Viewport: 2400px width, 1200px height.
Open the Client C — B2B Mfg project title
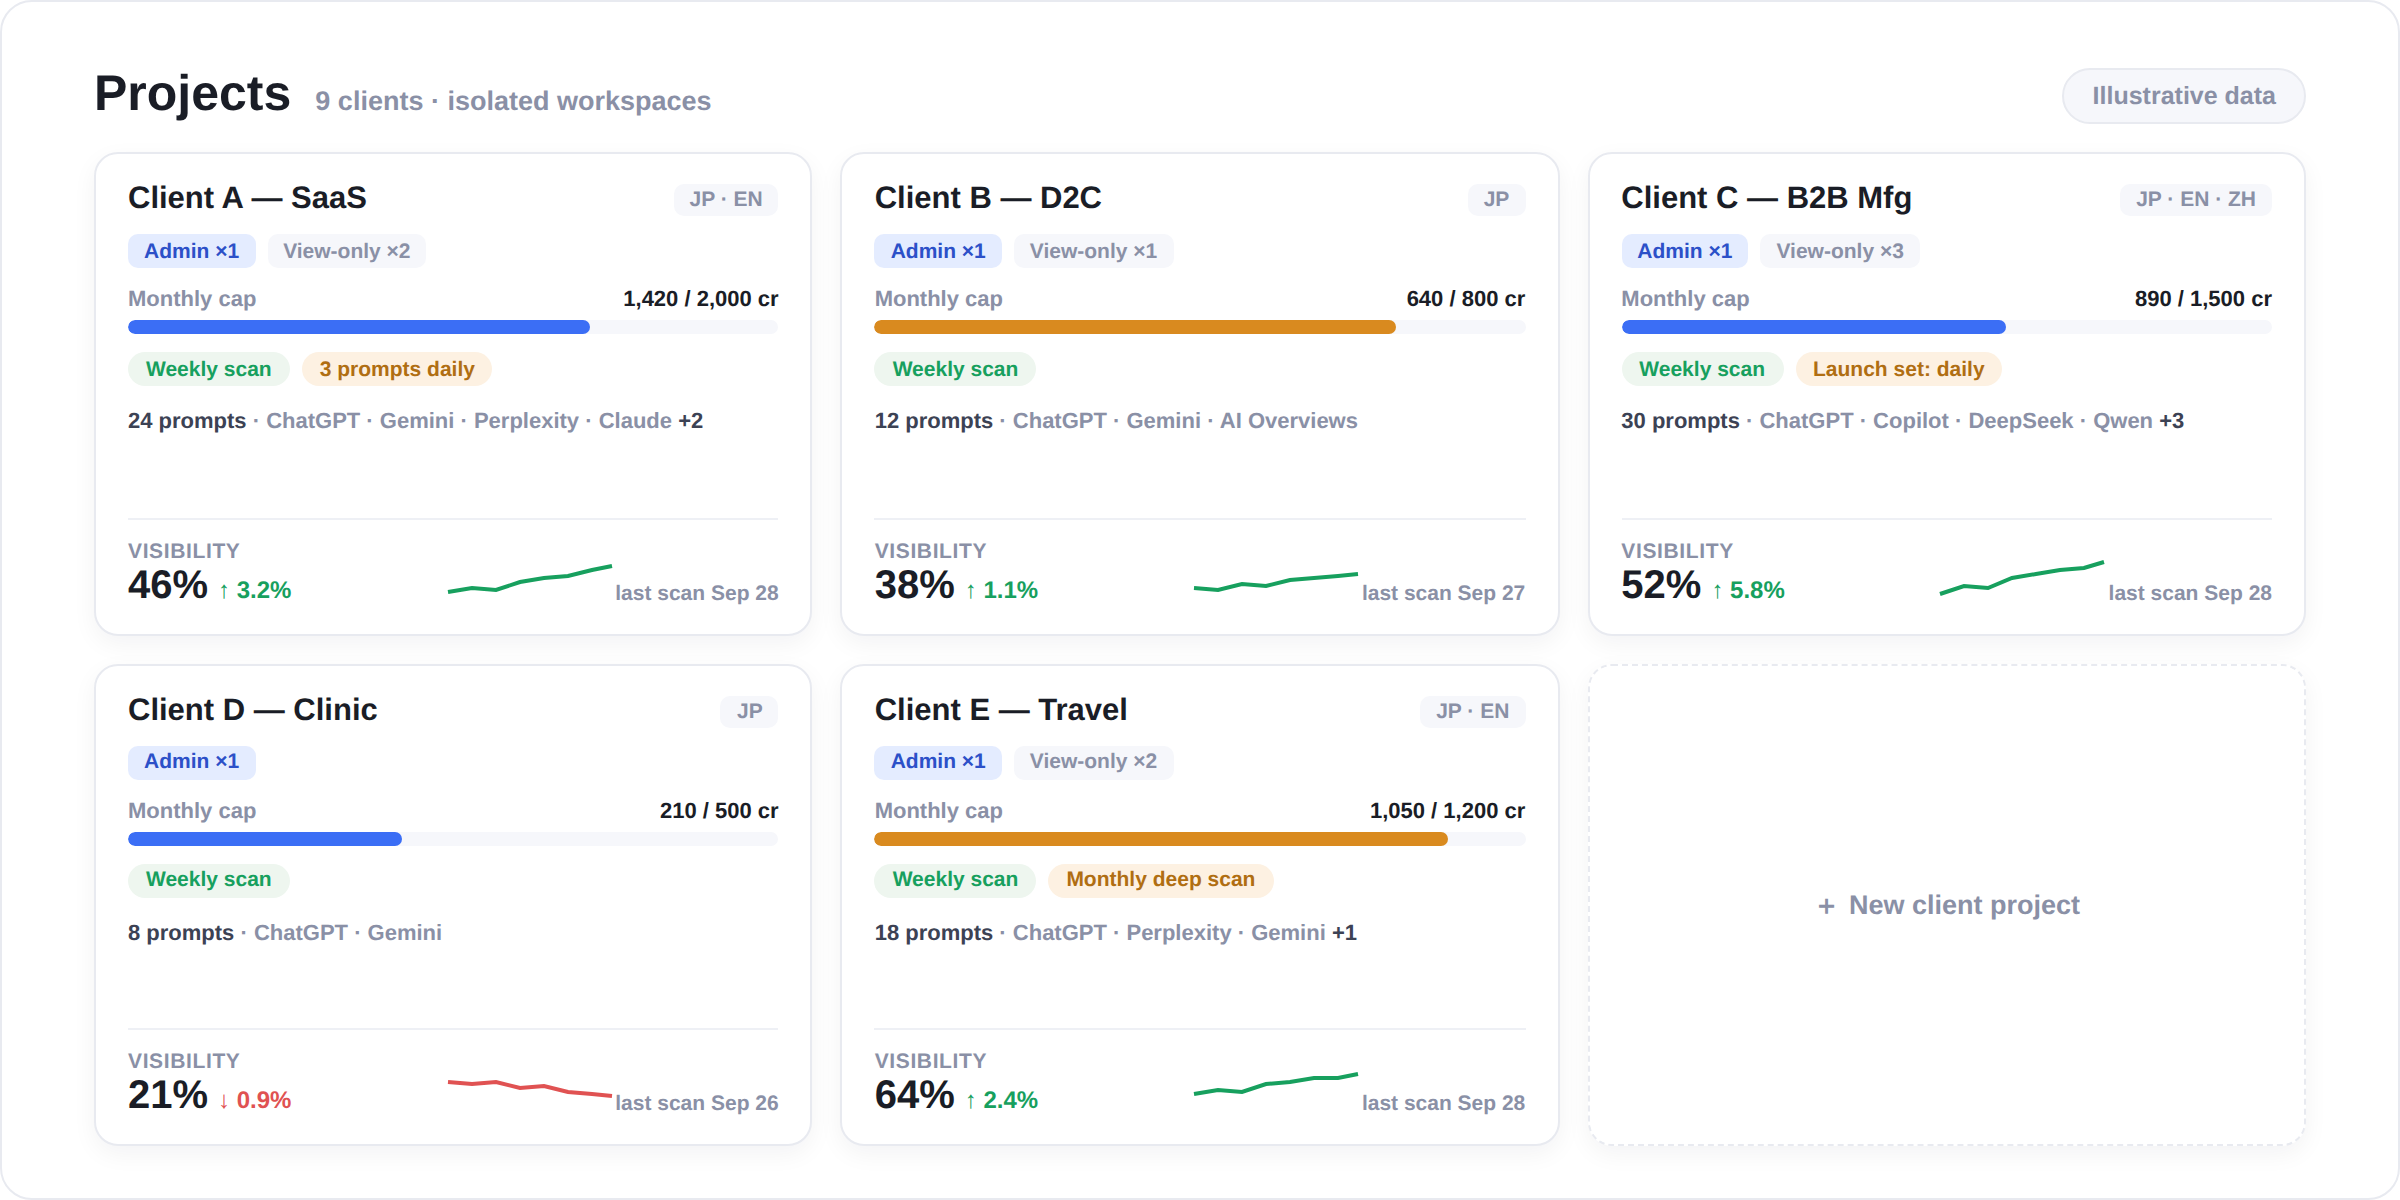[x=1766, y=198]
